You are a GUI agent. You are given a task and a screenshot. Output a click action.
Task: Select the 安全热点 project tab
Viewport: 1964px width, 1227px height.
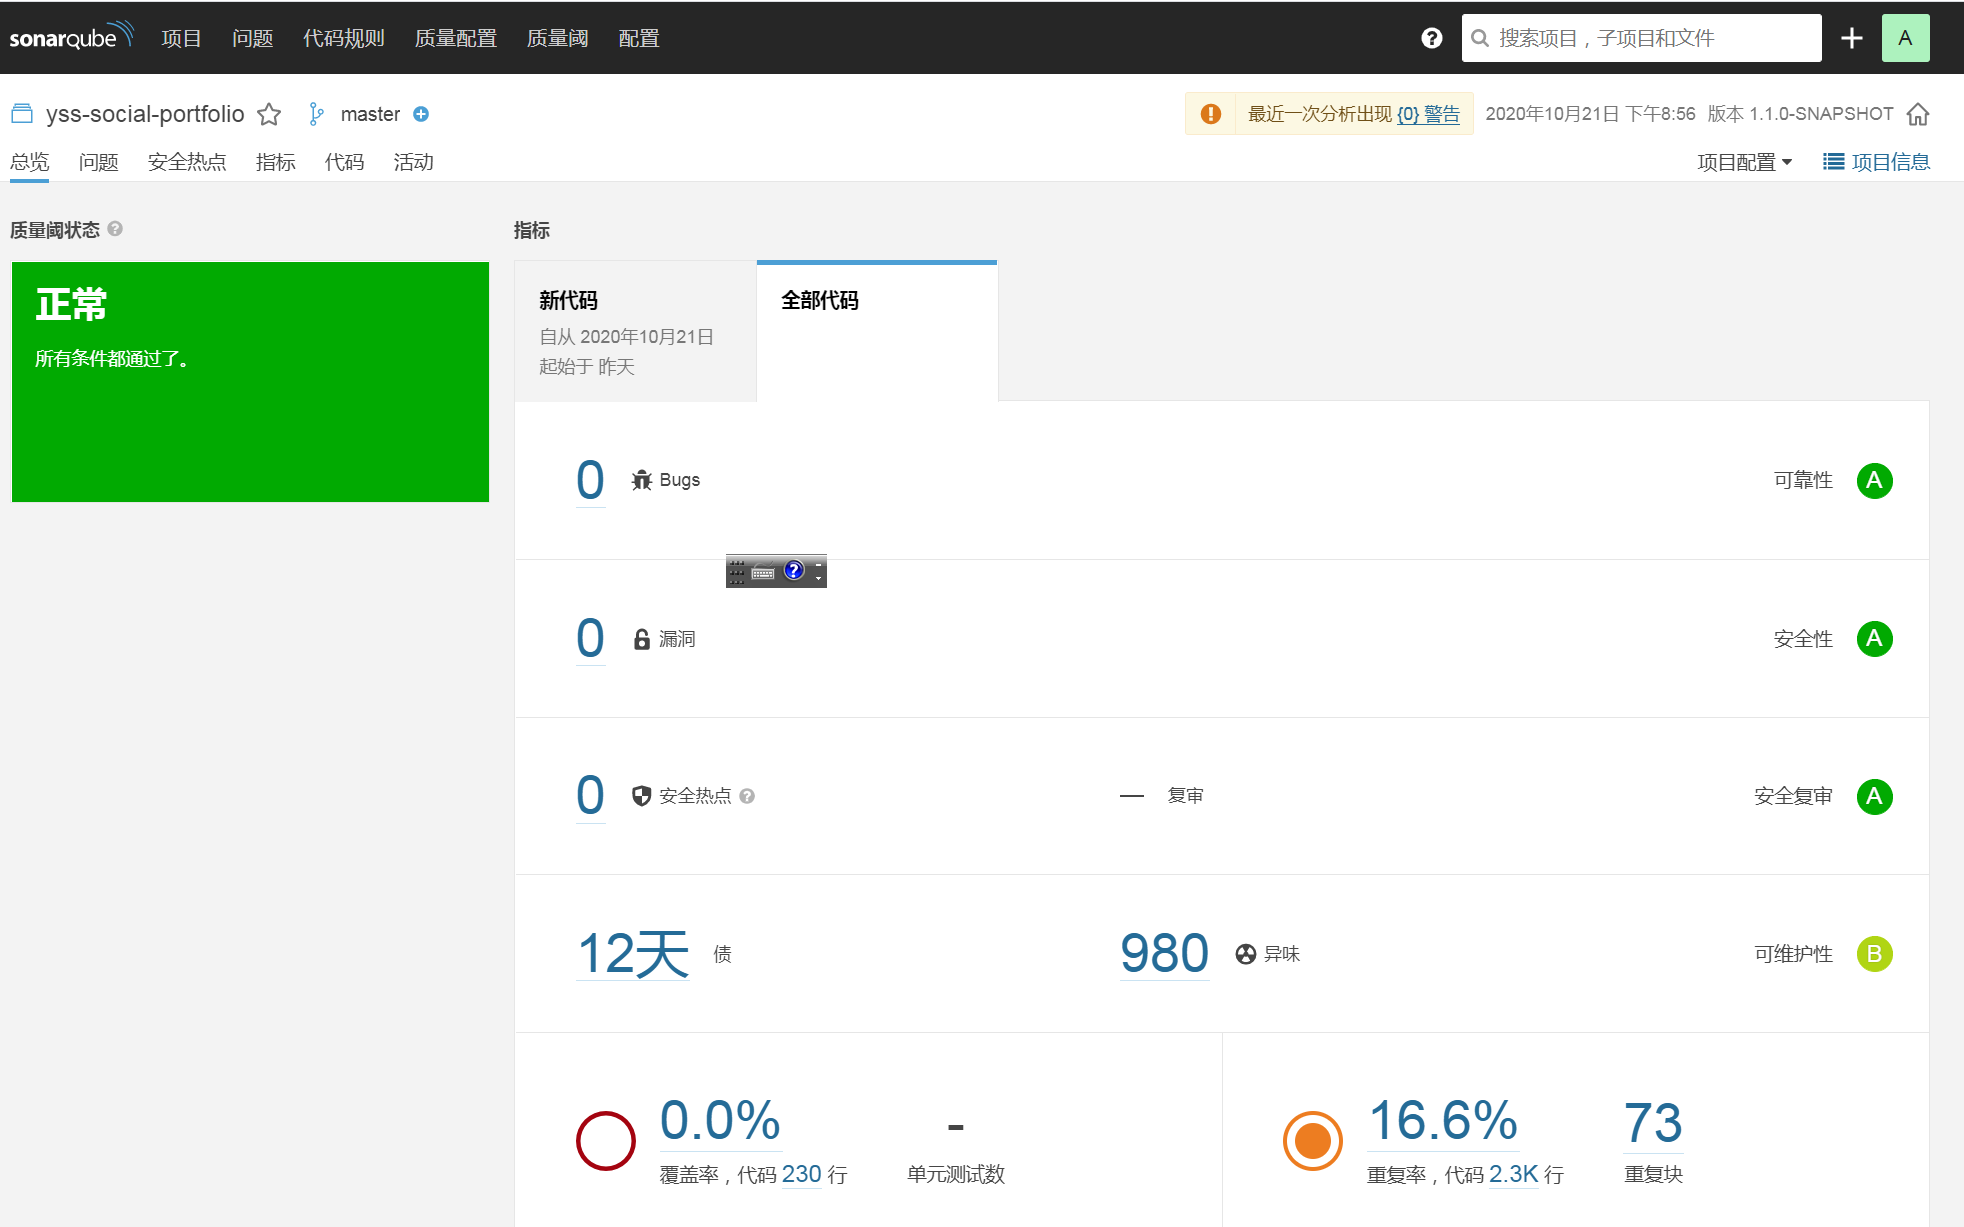[x=187, y=162]
